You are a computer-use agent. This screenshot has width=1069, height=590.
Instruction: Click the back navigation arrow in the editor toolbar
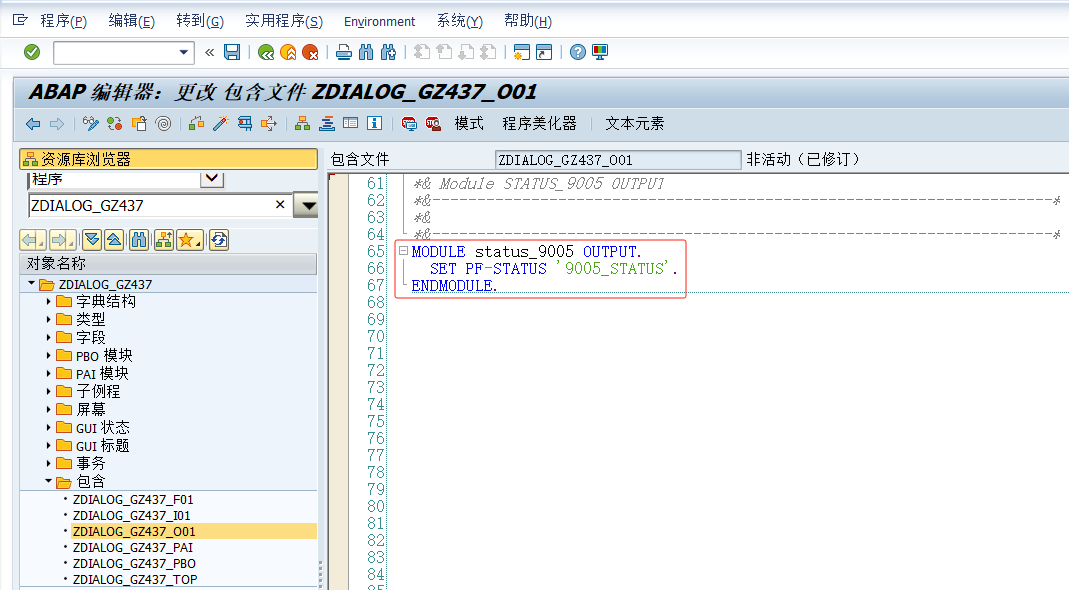tap(31, 123)
